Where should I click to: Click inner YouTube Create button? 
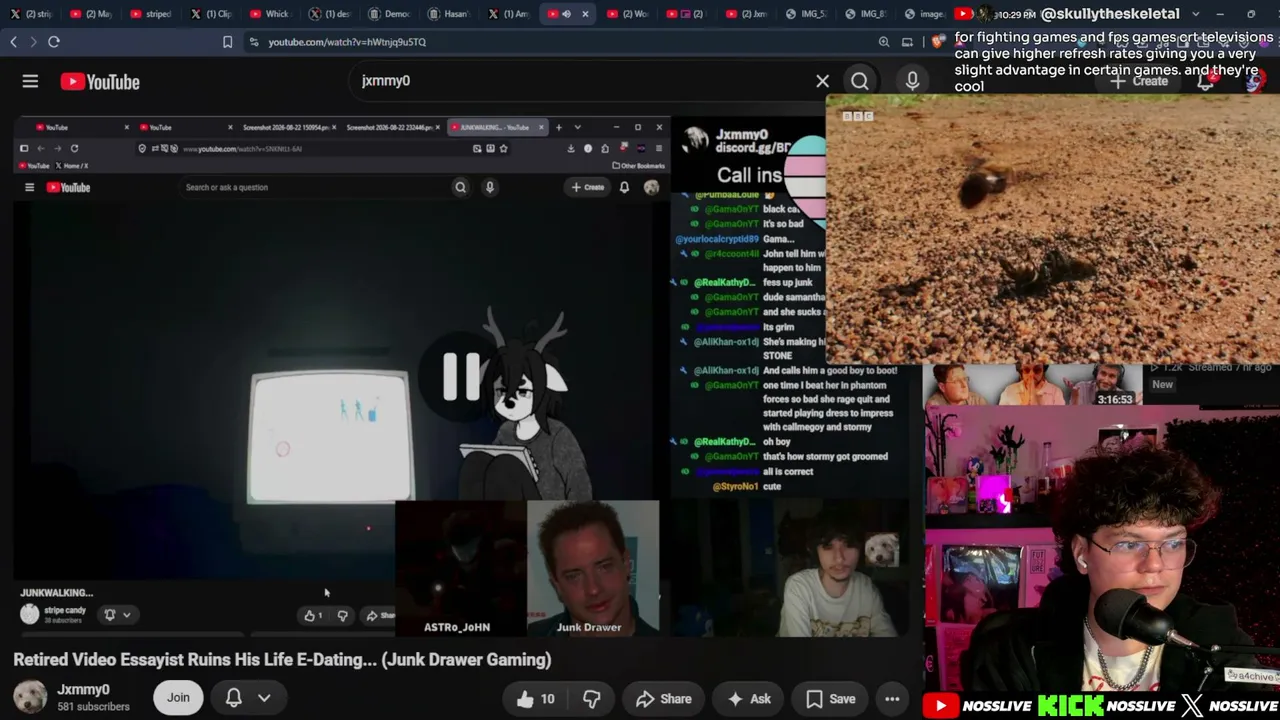(588, 187)
